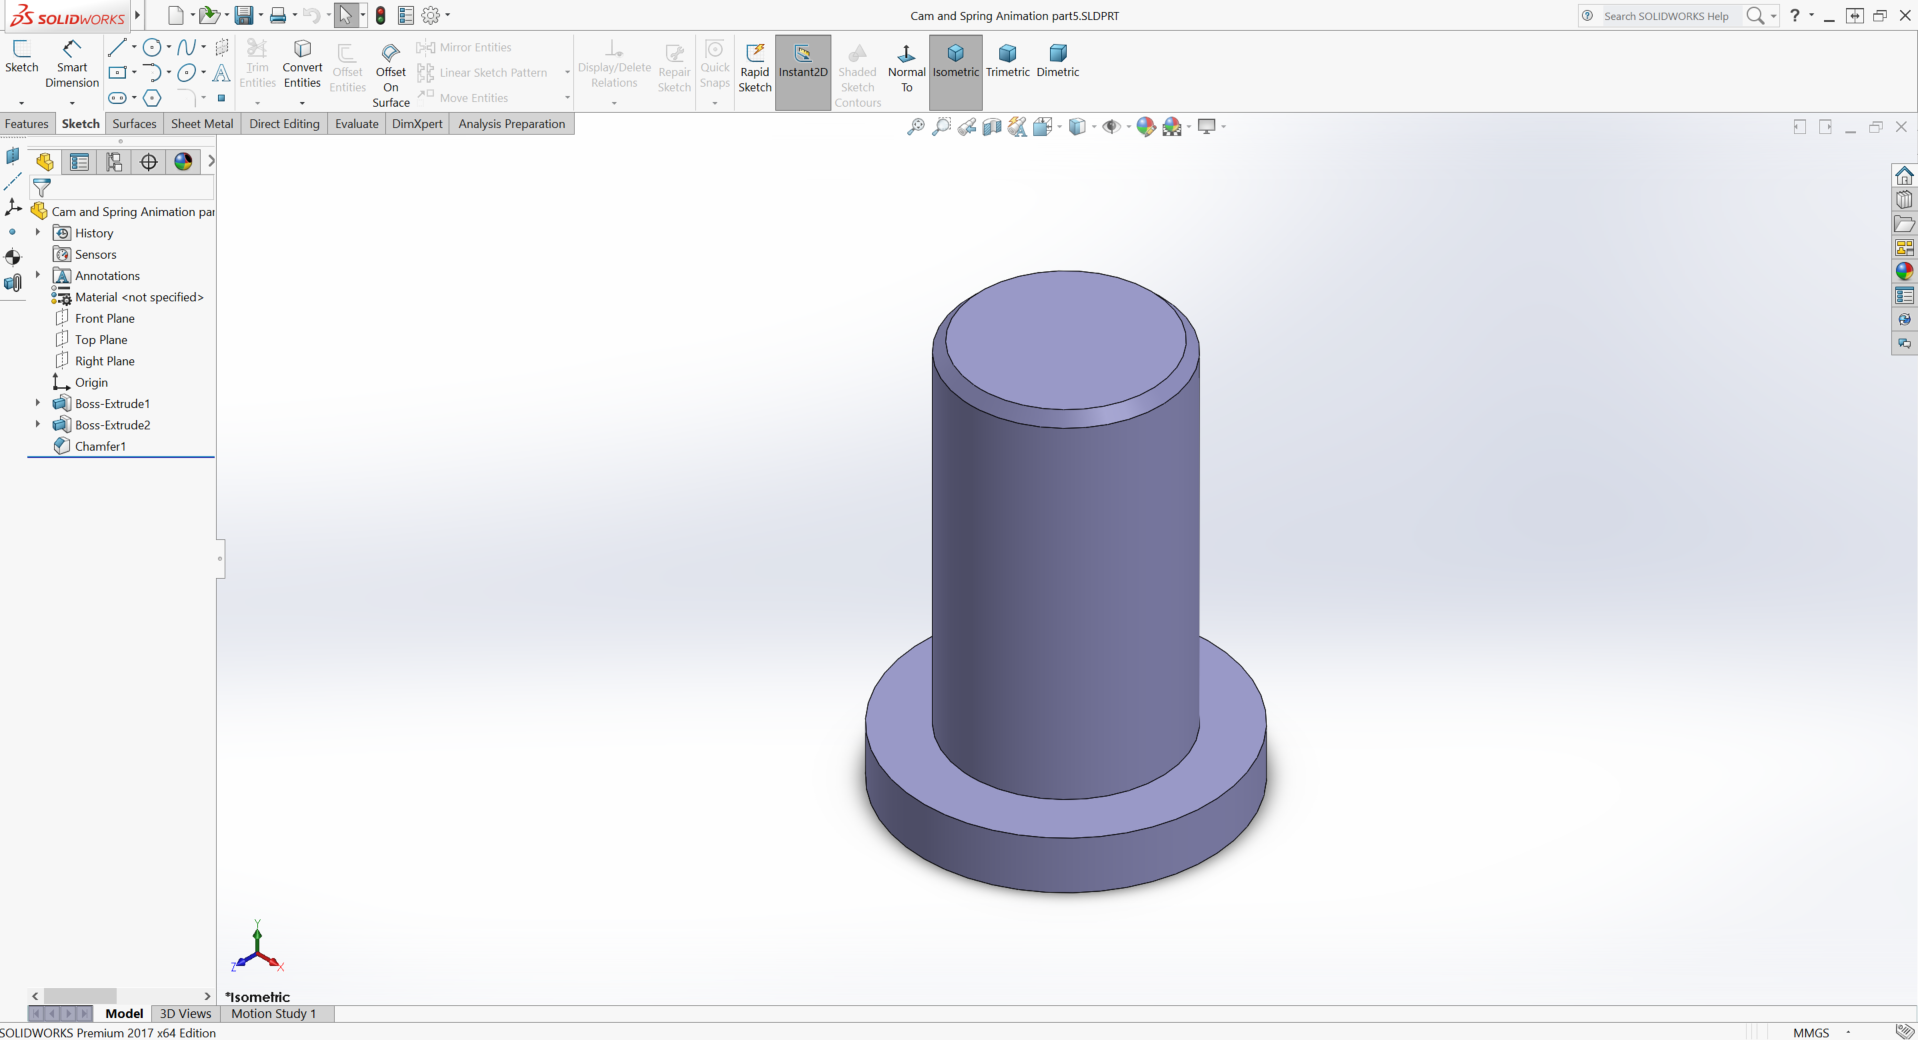Click the Zoom to Fit icon
Viewport: 1918px width, 1040px height.
click(x=915, y=127)
